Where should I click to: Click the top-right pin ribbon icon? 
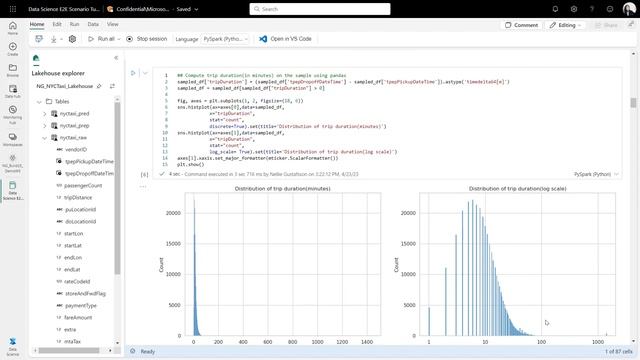coord(631,25)
